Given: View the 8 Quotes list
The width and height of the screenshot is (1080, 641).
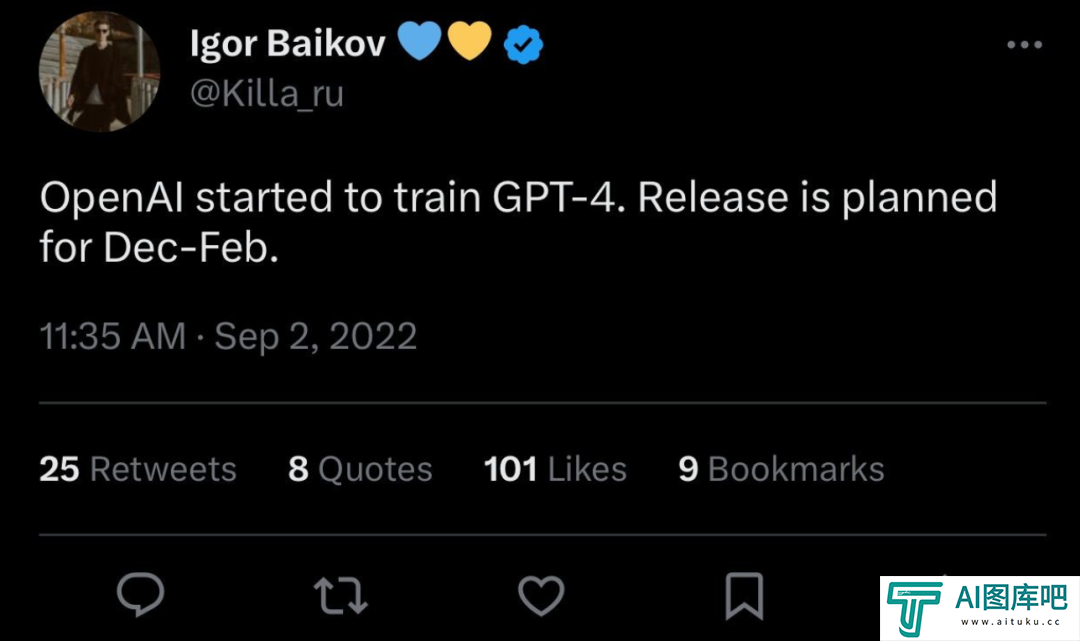Looking at the screenshot, I should click(x=360, y=469).
